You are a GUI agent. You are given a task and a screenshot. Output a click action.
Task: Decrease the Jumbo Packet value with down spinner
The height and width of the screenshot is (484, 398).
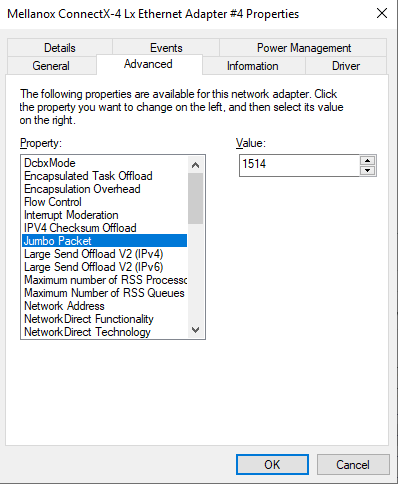[x=368, y=171]
